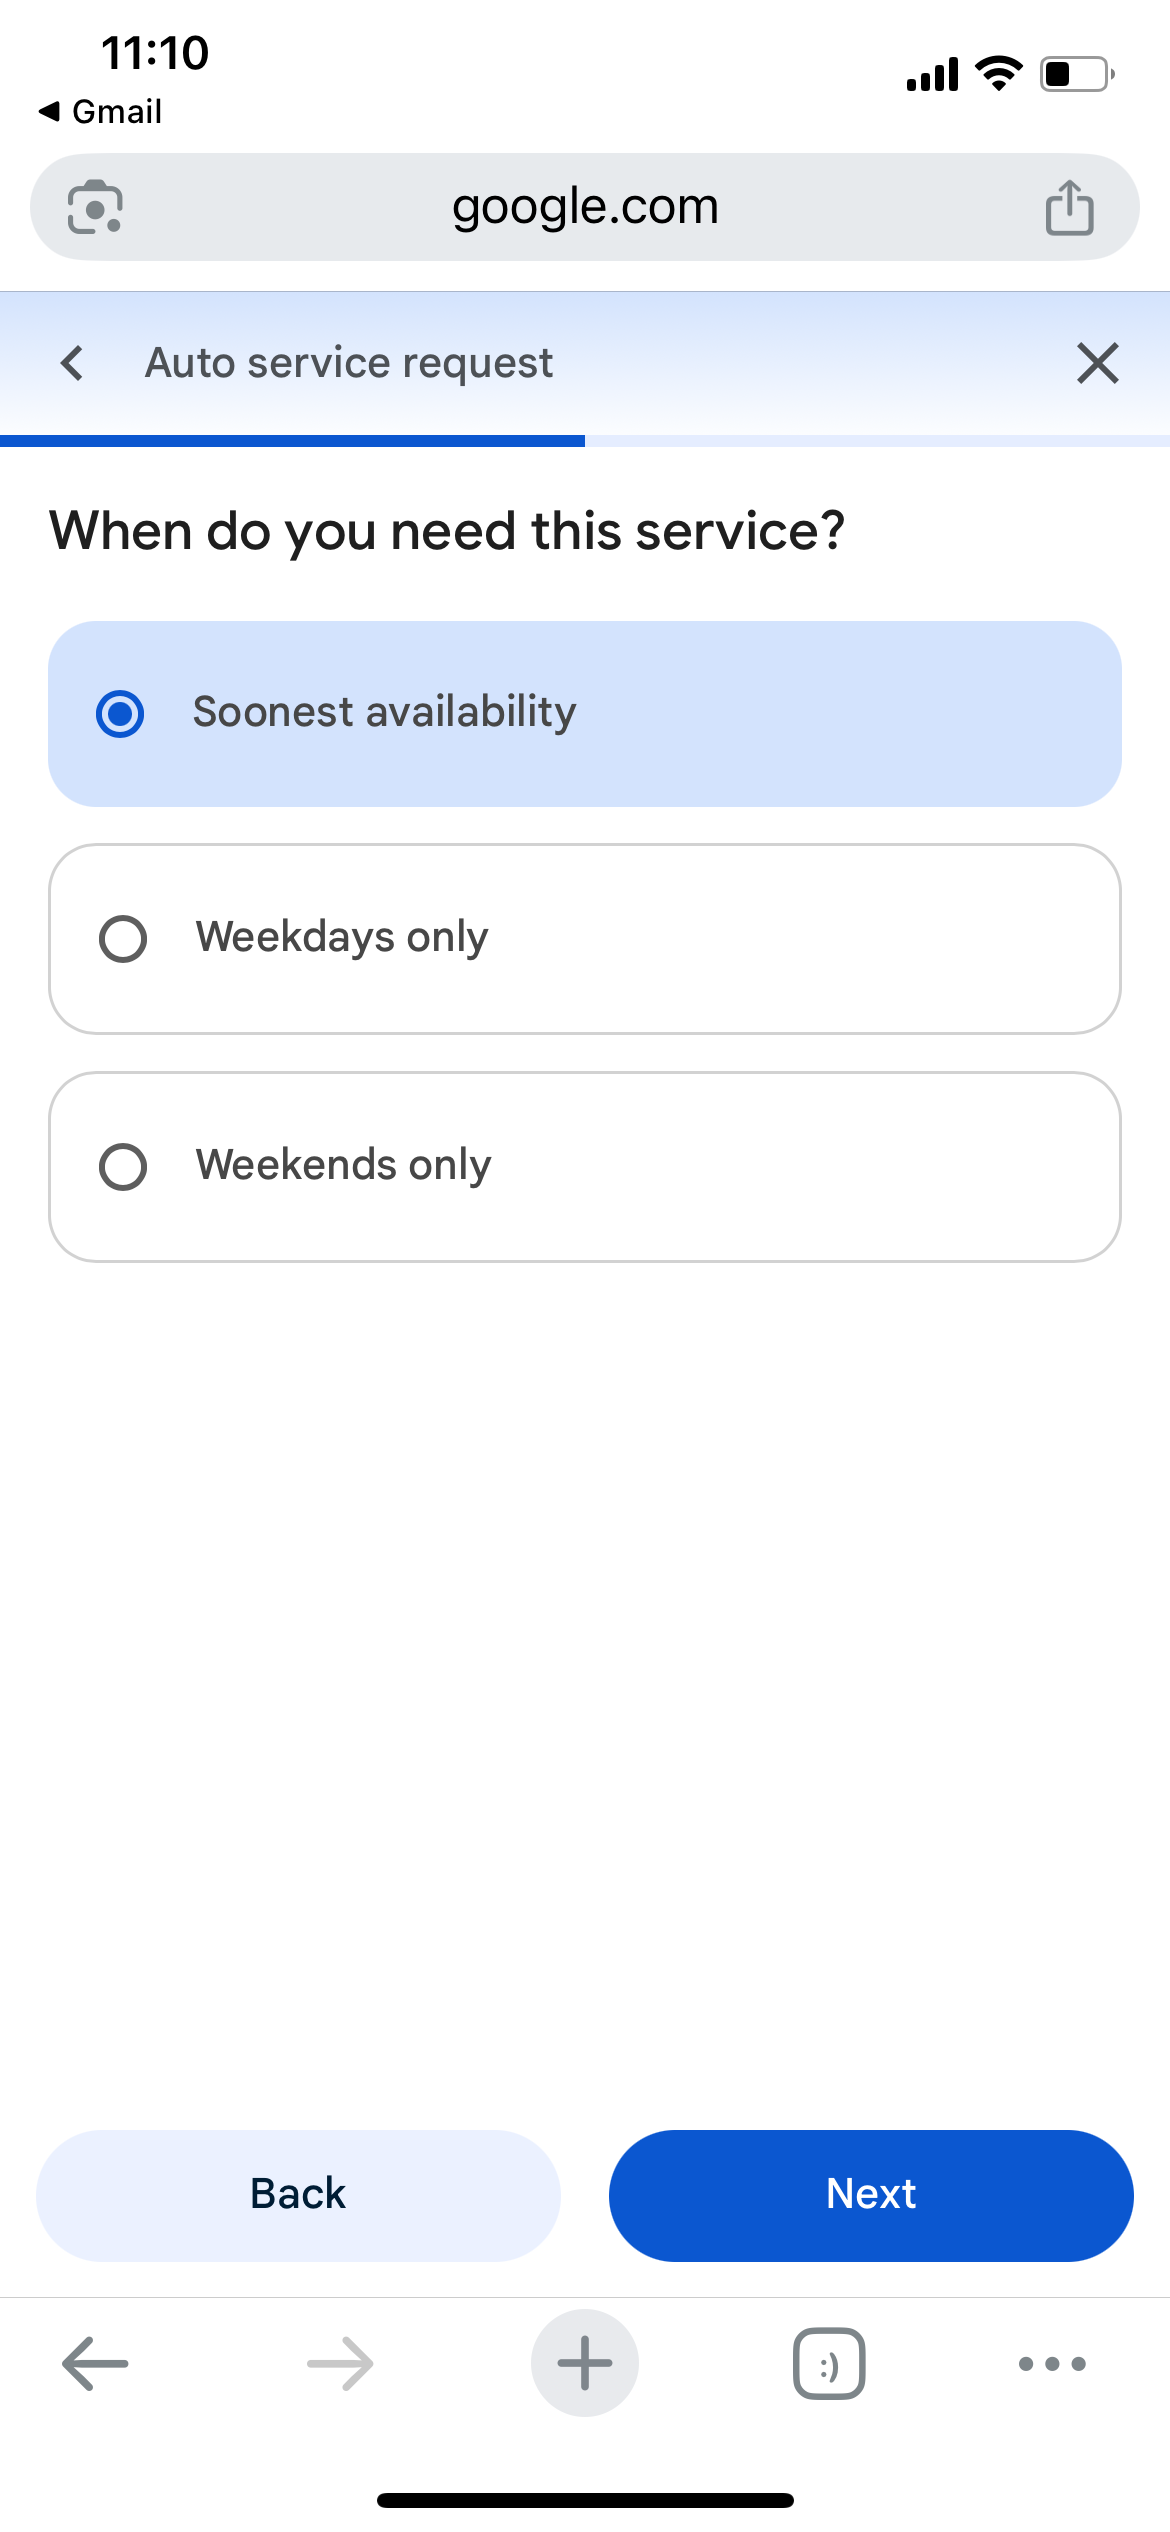The width and height of the screenshot is (1170, 2532).
Task: Open the share sheet icon
Action: [x=1069, y=207]
